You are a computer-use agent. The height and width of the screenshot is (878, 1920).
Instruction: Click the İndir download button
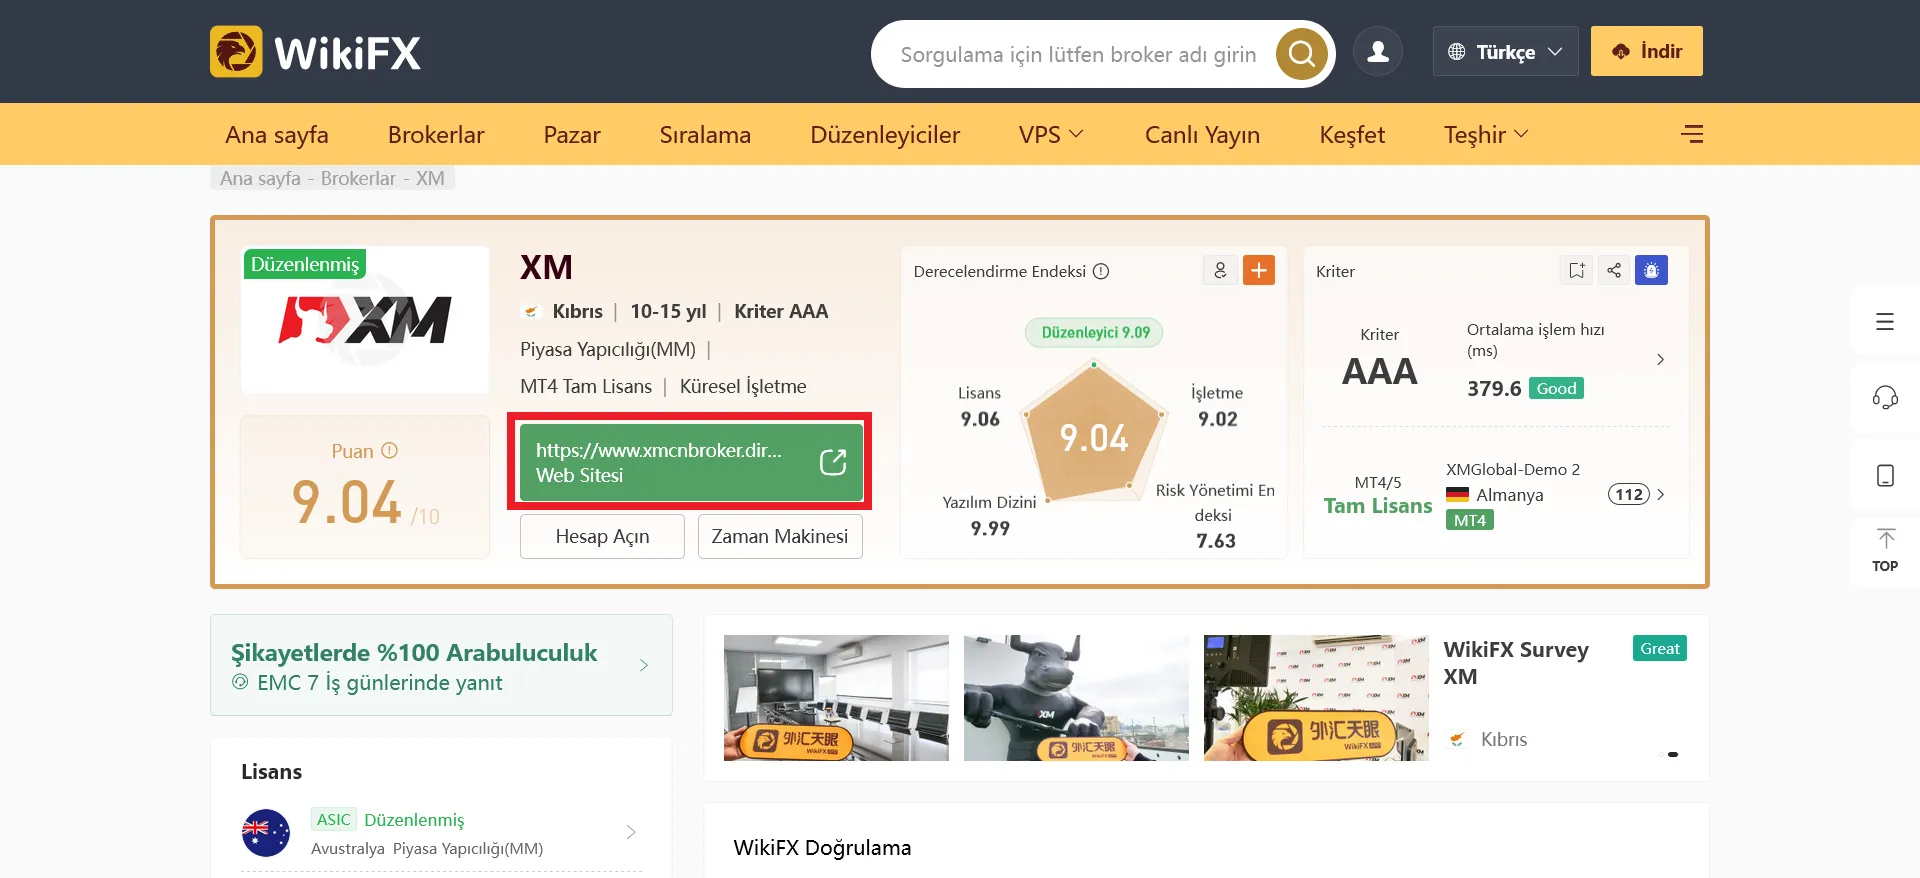tap(1647, 51)
